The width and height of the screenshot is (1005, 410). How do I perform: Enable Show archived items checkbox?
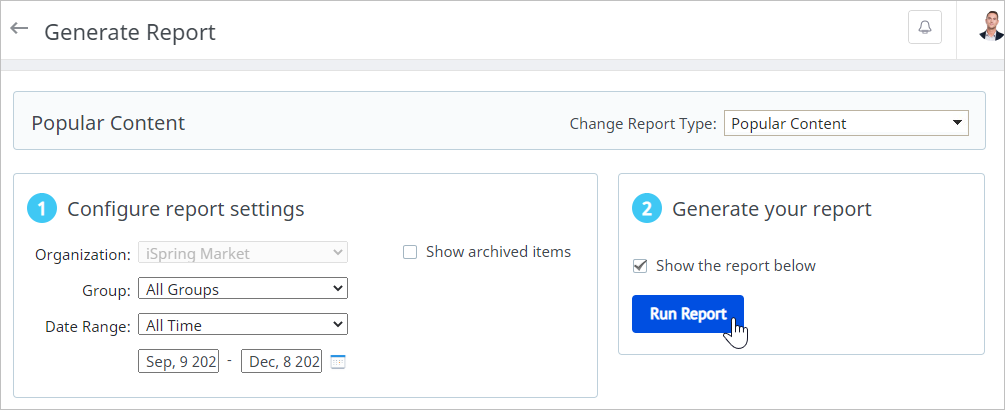click(x=410, y=252)
